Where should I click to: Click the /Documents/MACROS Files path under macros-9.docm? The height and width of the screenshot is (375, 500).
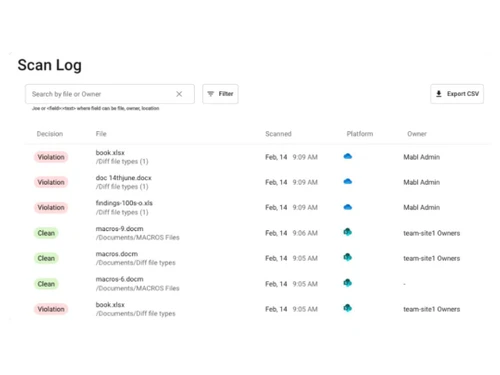[137, 238]
